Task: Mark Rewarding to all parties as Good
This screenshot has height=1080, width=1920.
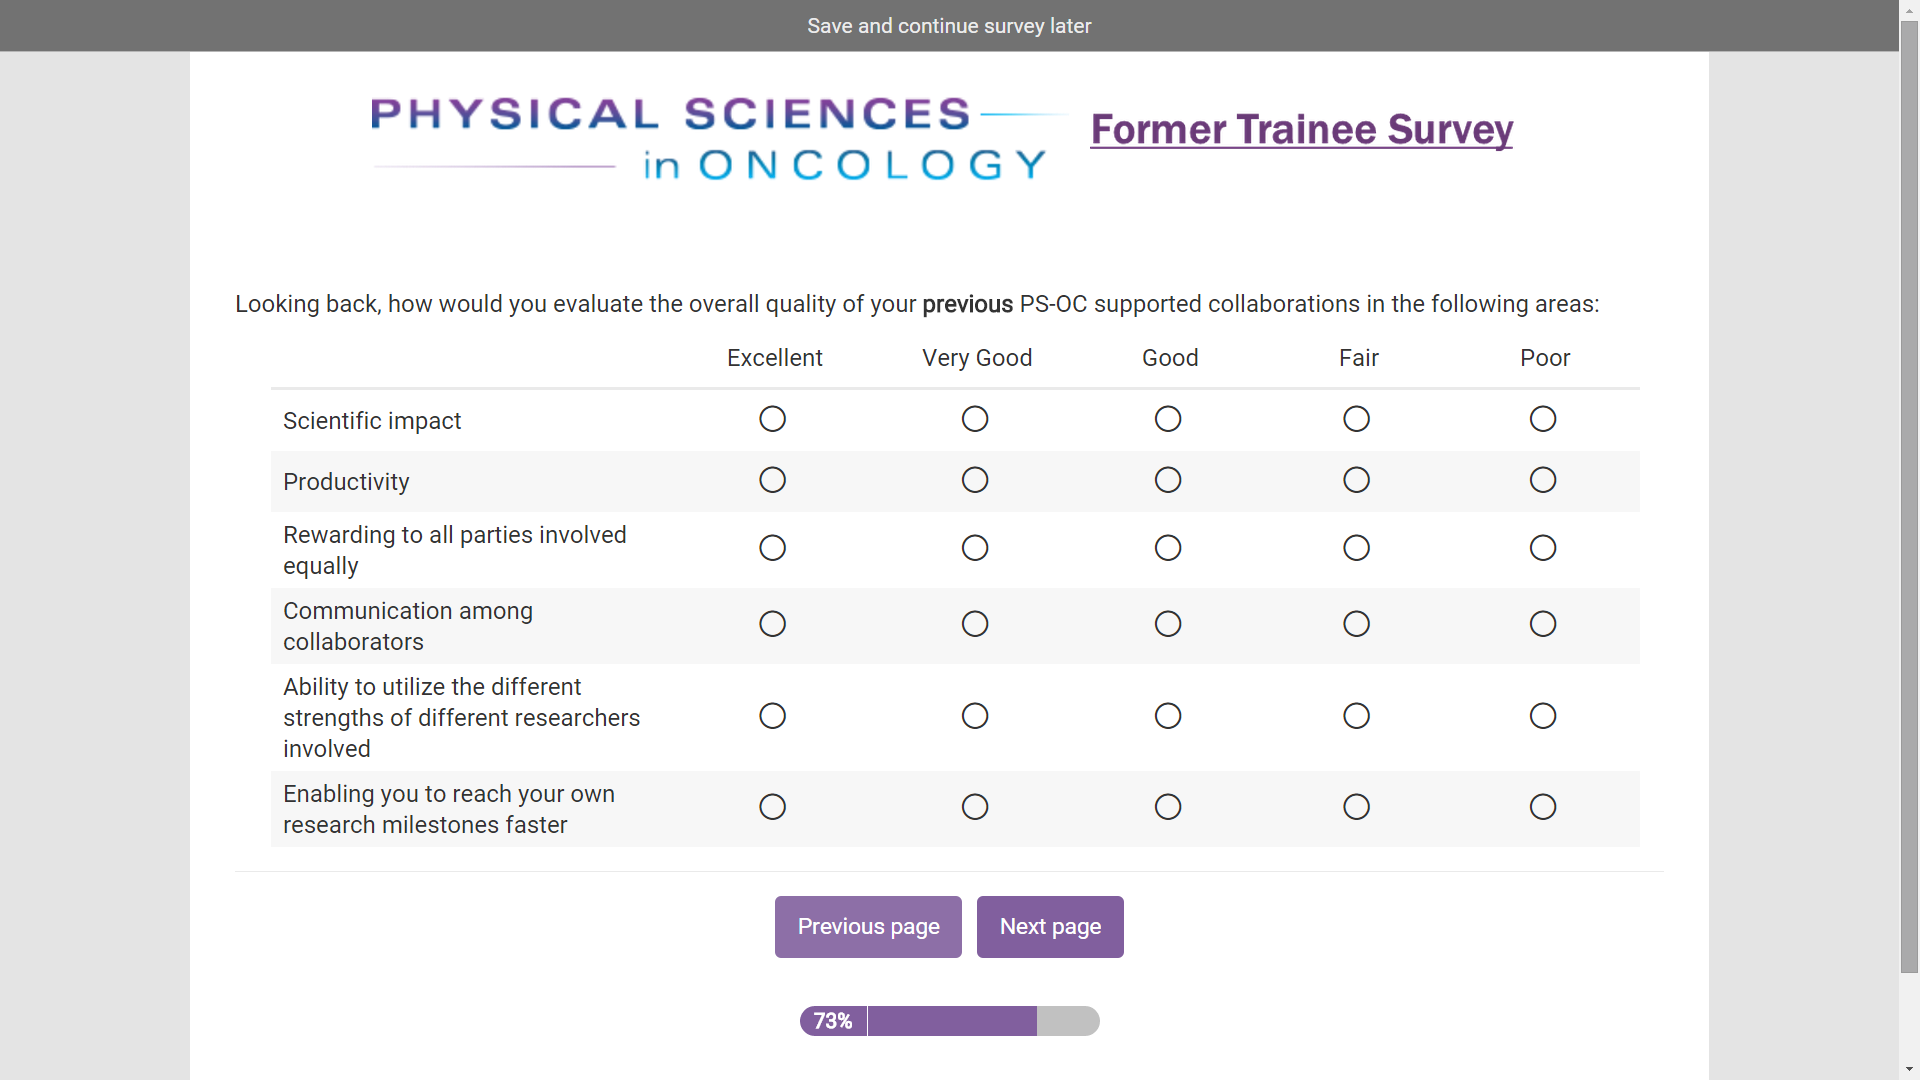Action: coord(1168,548)
